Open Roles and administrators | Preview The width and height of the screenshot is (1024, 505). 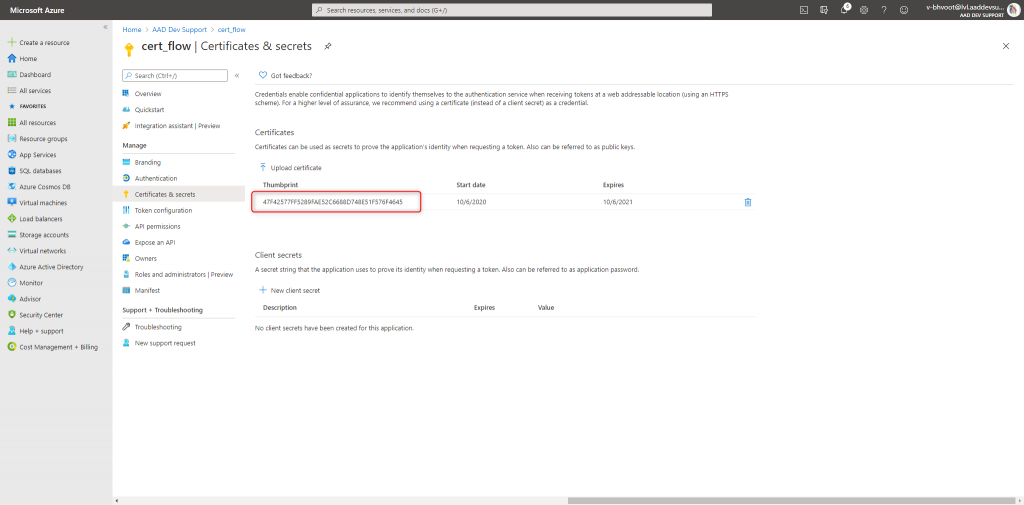tap(178, 274)
